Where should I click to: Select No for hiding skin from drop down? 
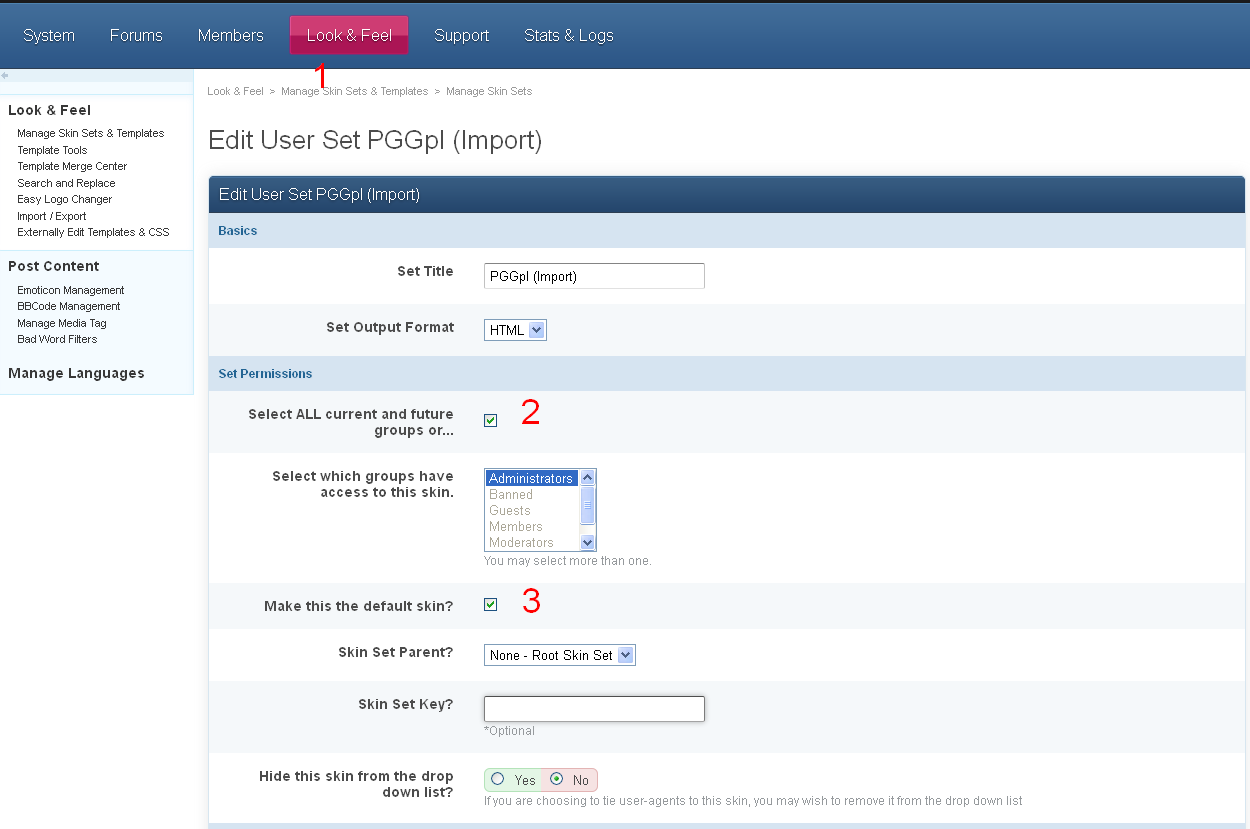coord(557,780)
